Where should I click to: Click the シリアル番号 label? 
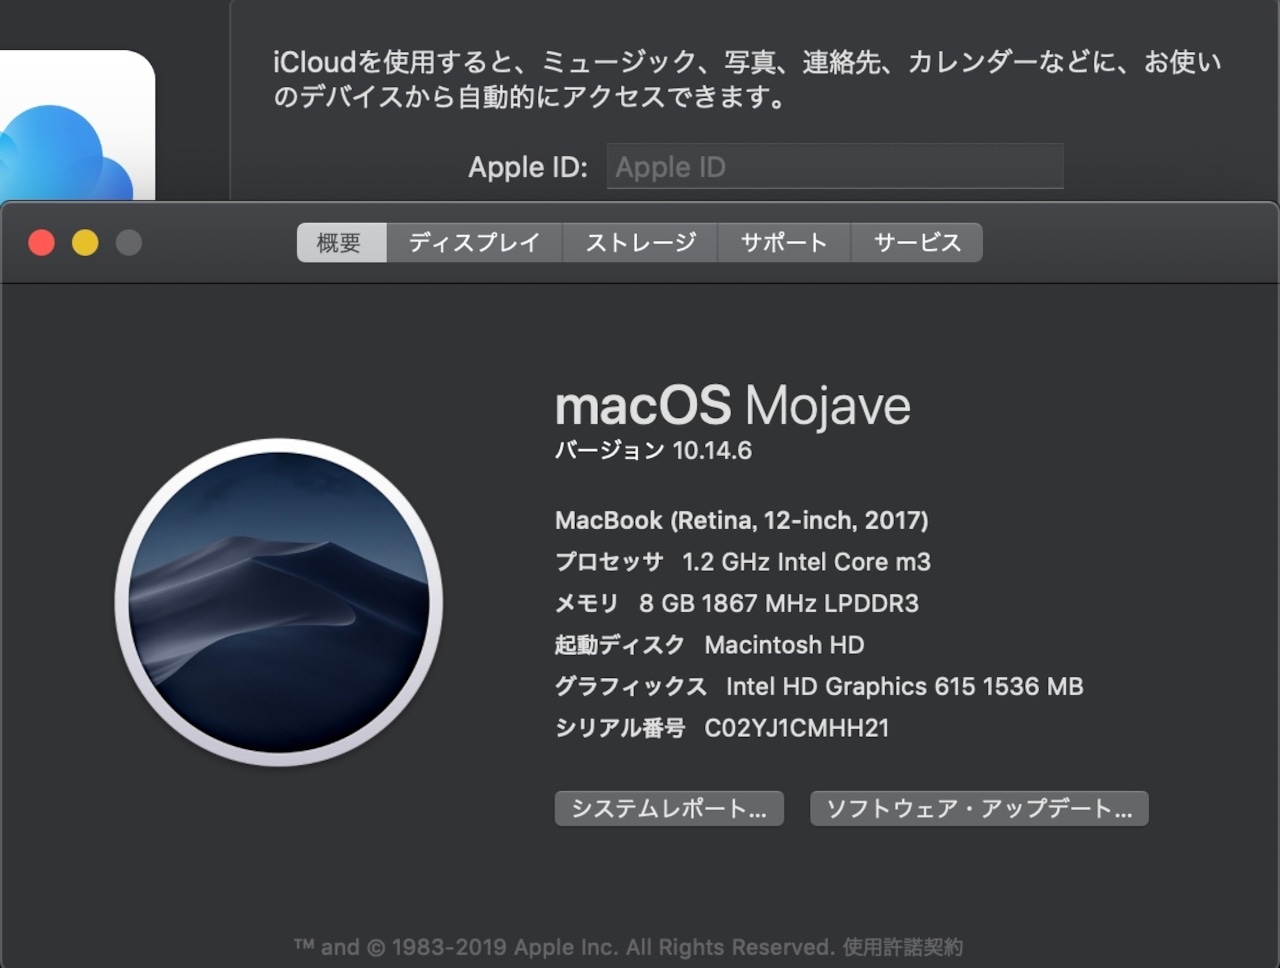[x=620, y=728]
